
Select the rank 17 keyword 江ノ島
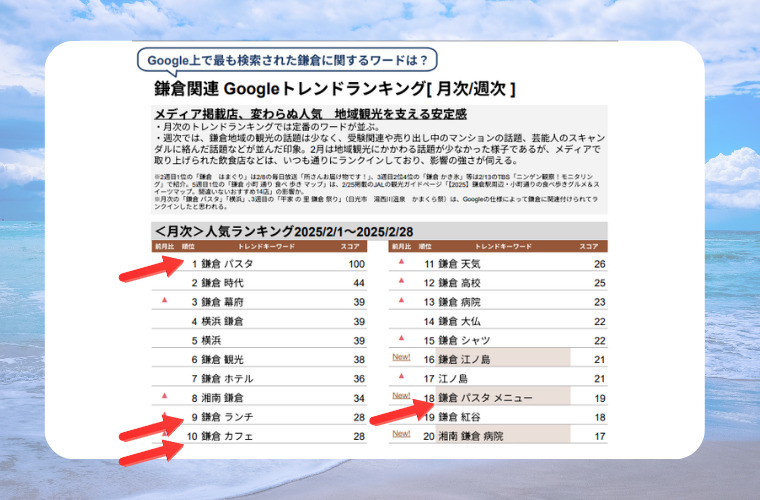click(453, 379)
